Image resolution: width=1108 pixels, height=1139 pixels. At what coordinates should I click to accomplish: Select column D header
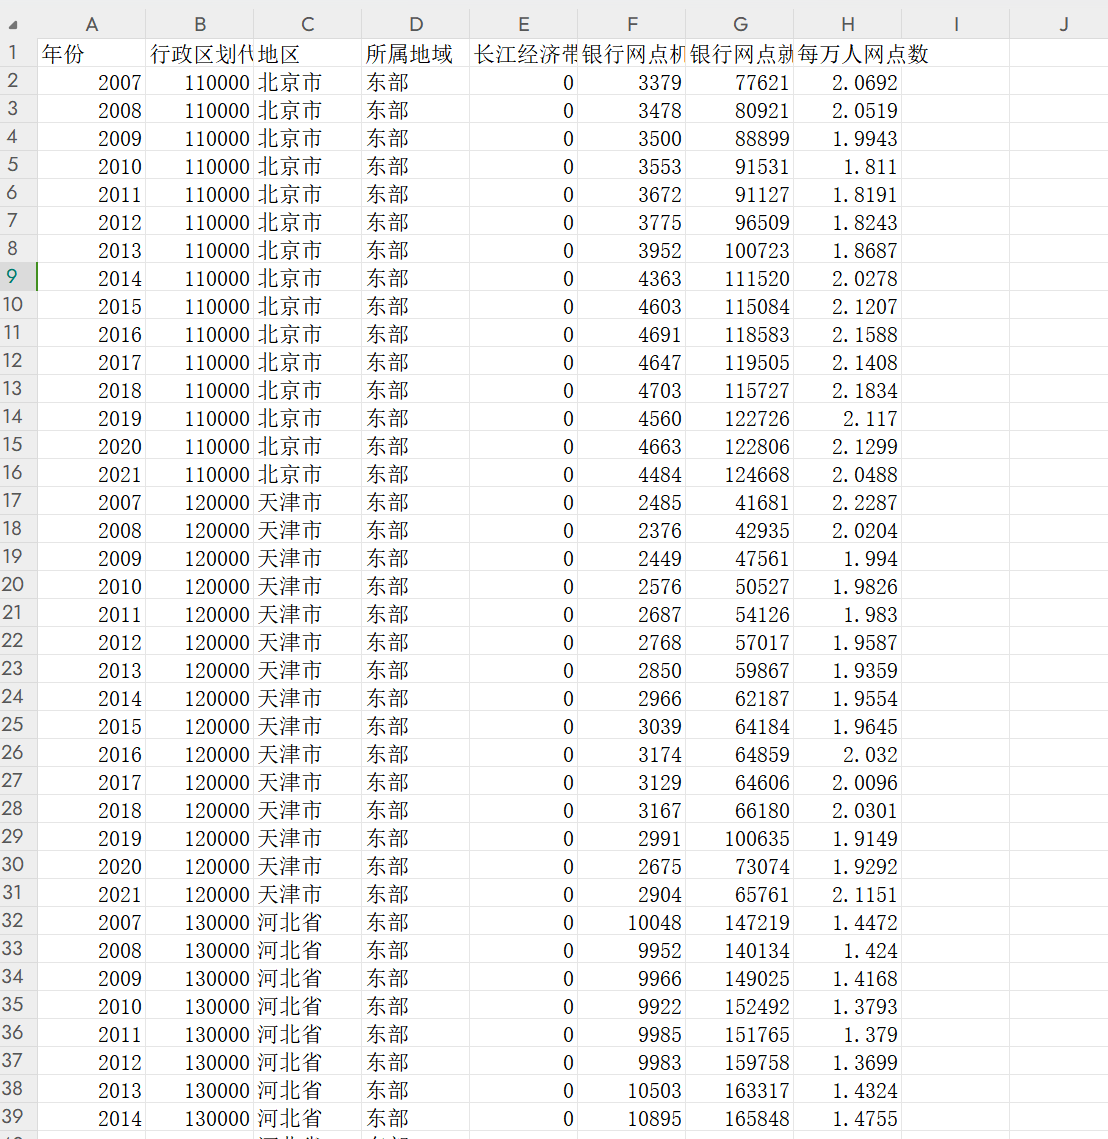coord(416,24)
